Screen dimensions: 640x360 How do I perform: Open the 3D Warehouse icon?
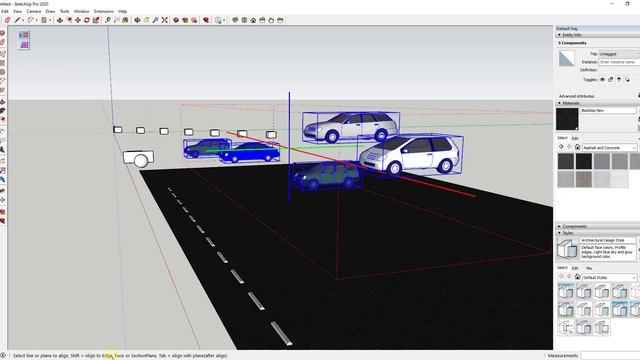176,20
